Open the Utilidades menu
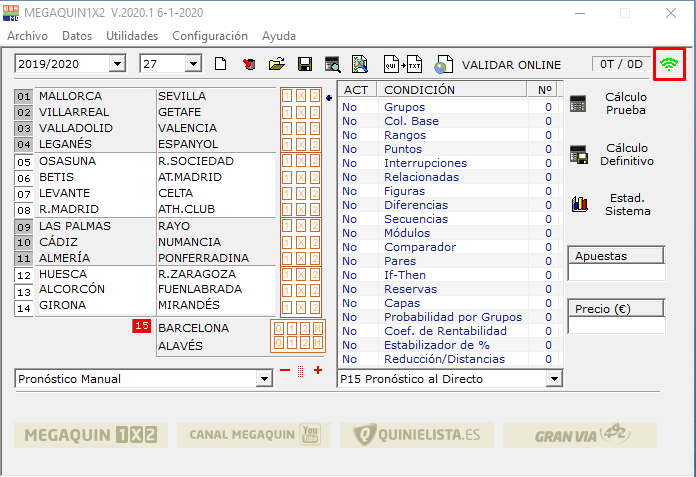The height and width of the screenshot is (477, 696). 132,36
